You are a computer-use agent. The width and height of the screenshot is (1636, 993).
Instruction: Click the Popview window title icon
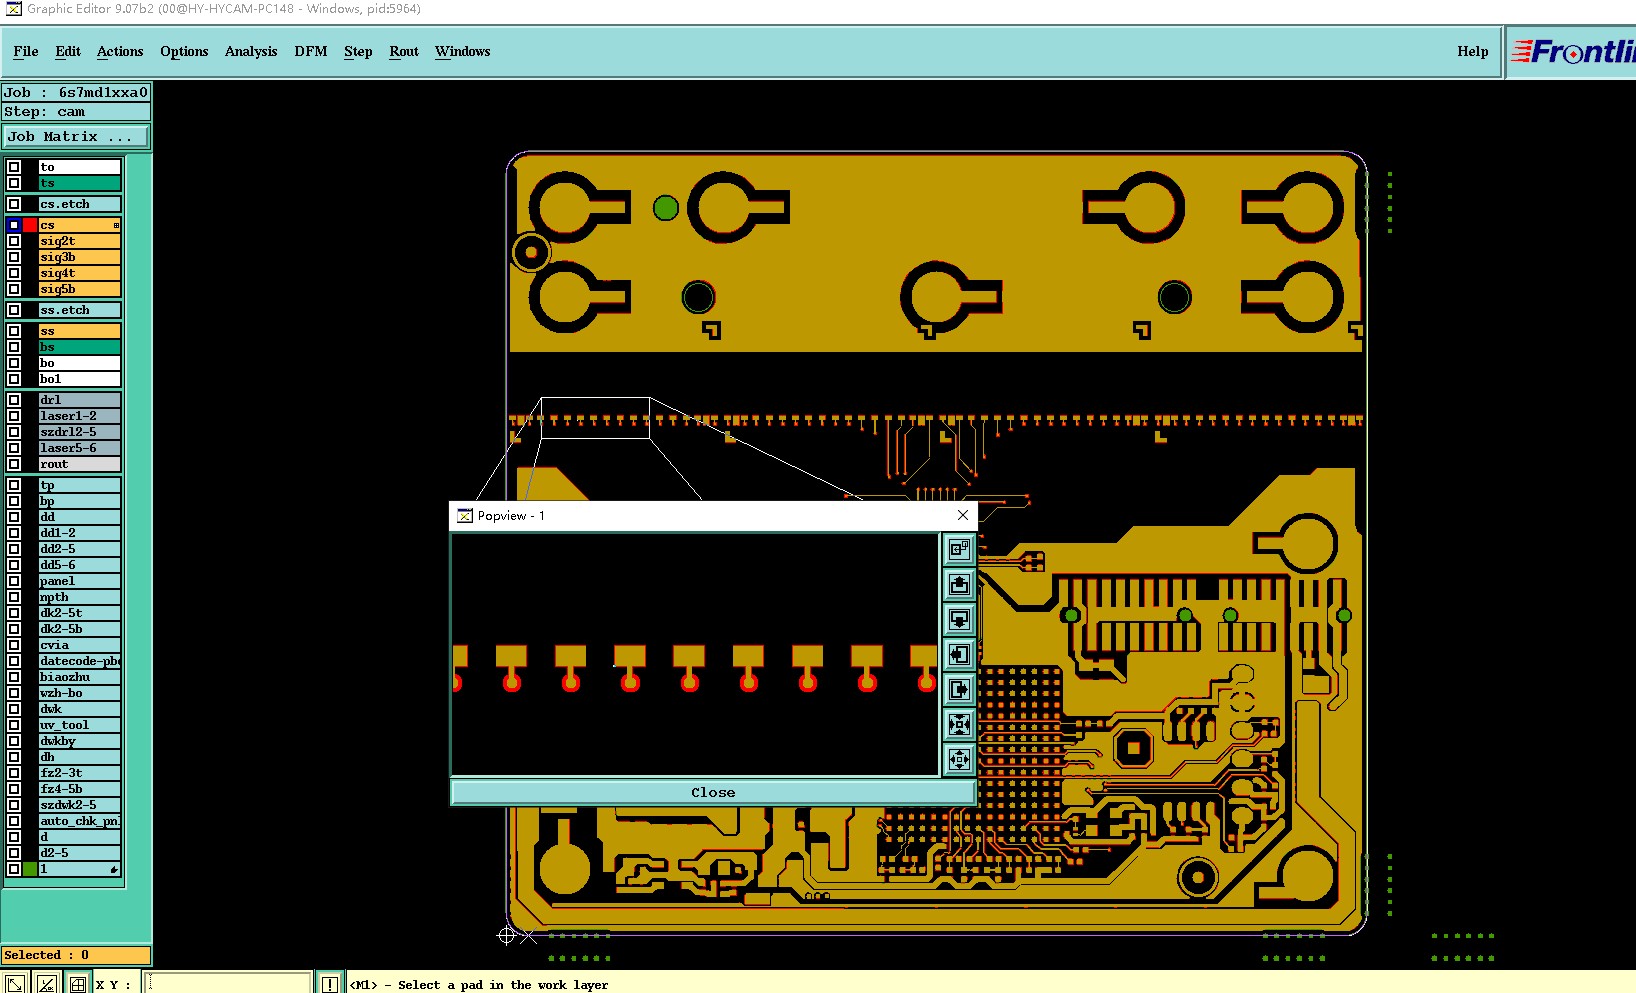465,516
